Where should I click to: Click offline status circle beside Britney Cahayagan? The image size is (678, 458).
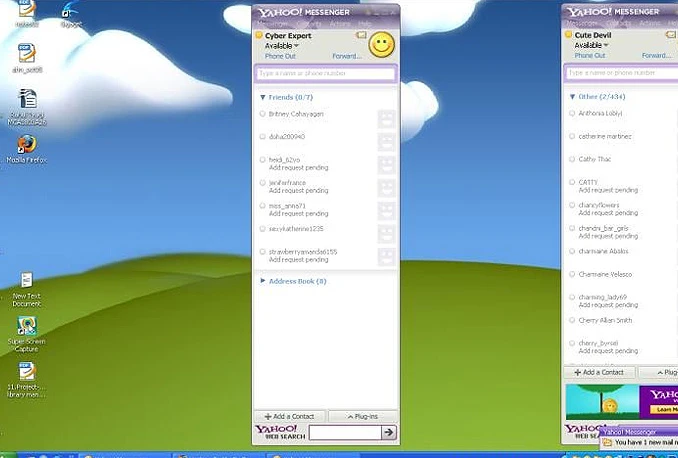click(x=262, y=114)
